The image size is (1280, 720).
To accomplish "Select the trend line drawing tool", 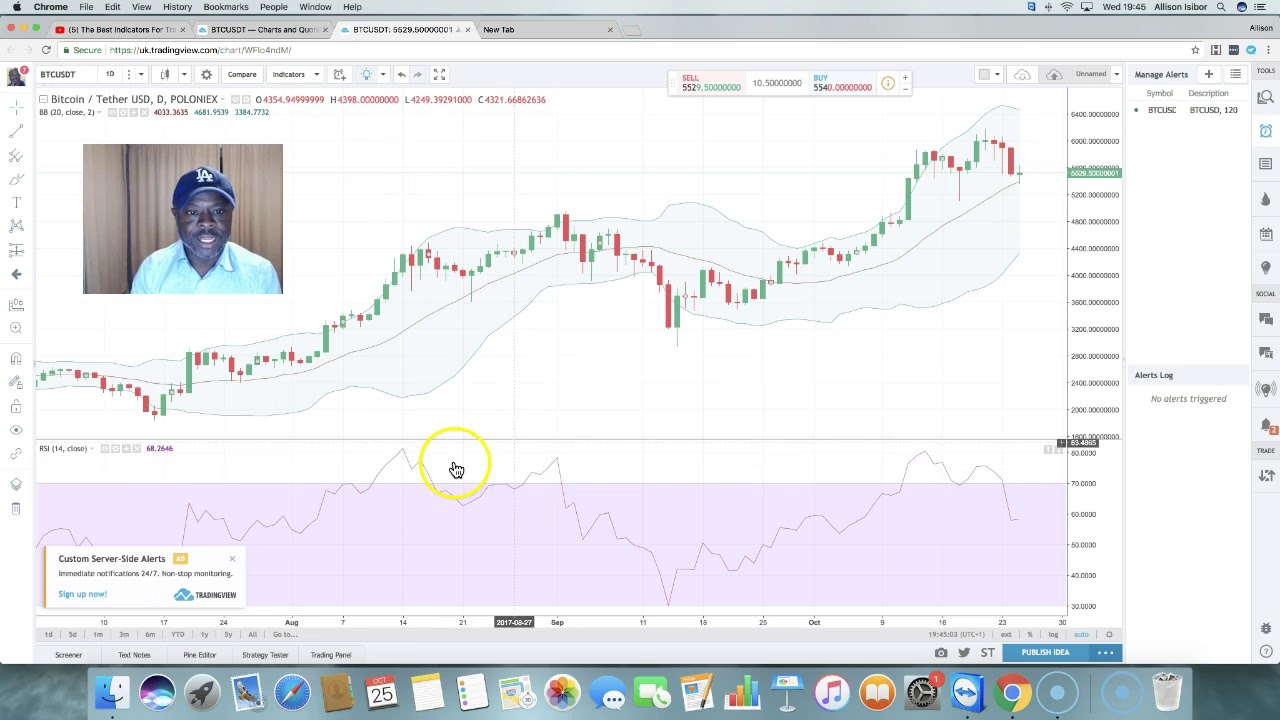I will coord(16,131).
